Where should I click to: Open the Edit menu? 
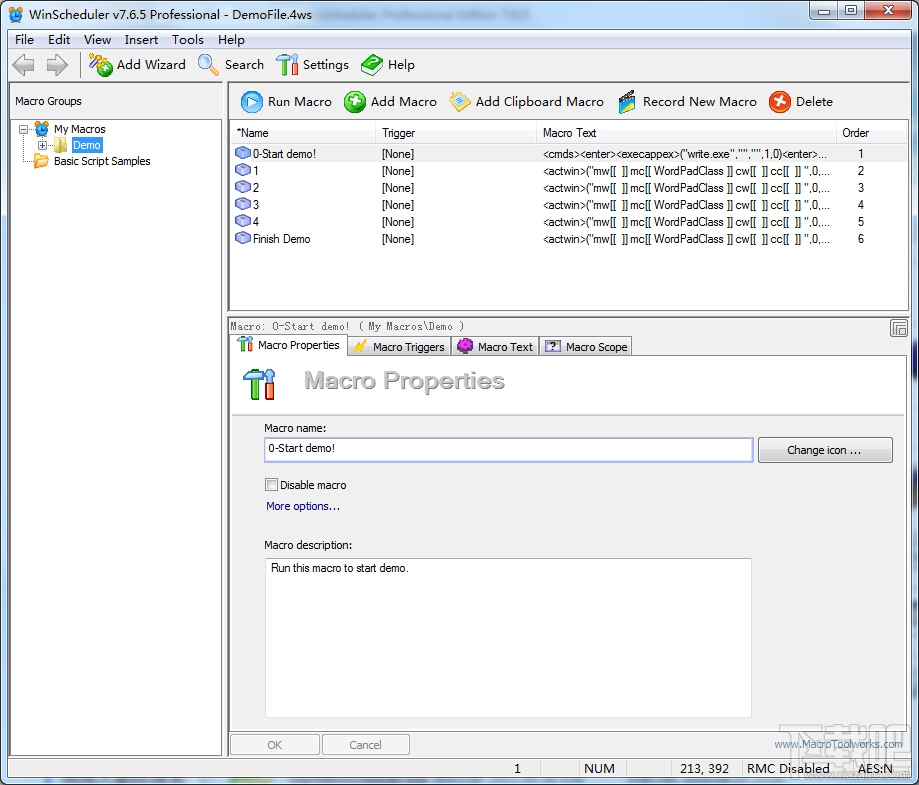coord(59,39)
